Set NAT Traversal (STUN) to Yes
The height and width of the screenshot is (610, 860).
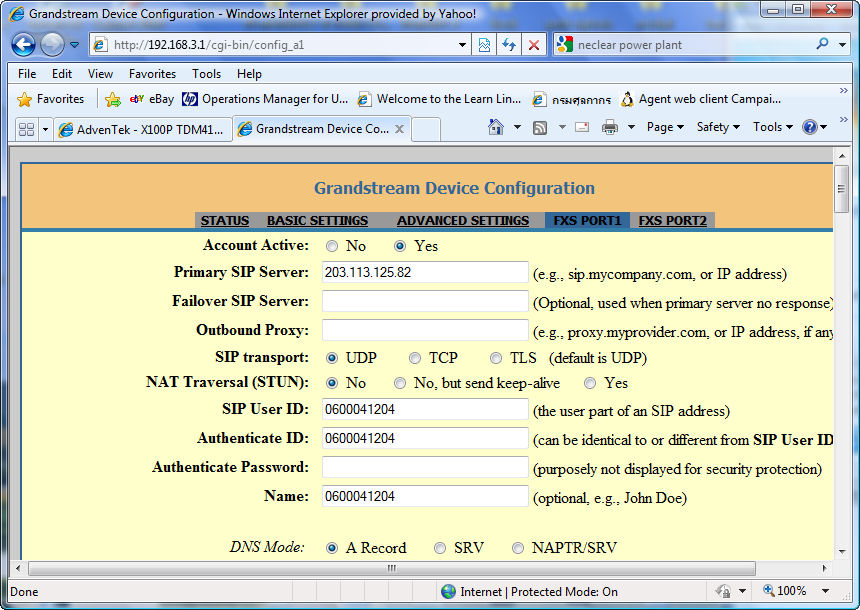coord(590,383)
